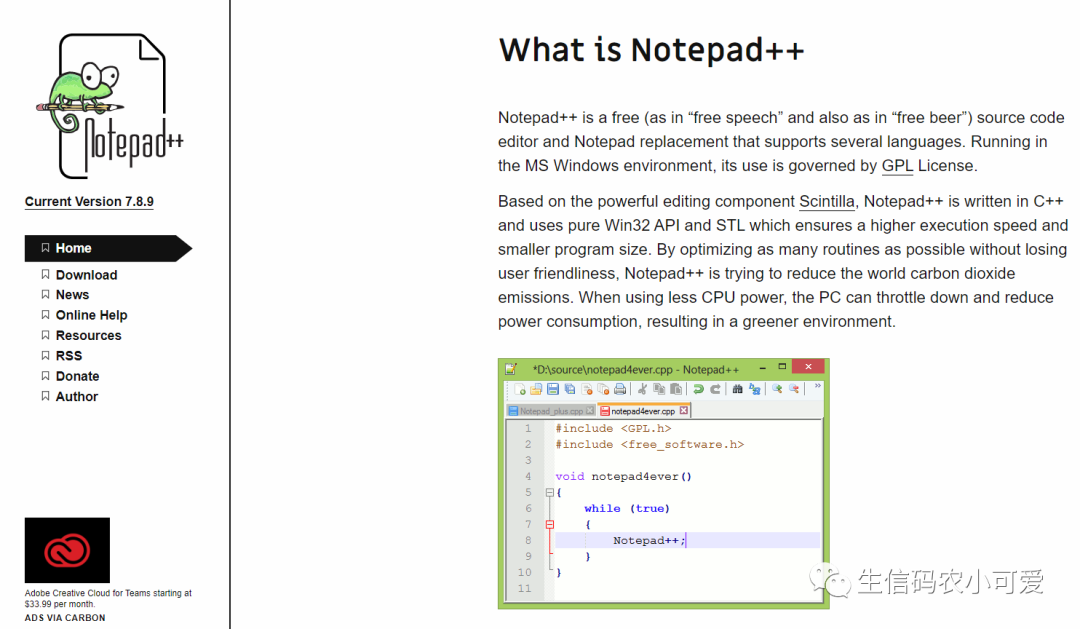Collapse code fold at line 5
Viewport: 1080px width, 629px height.
point(550,493)
